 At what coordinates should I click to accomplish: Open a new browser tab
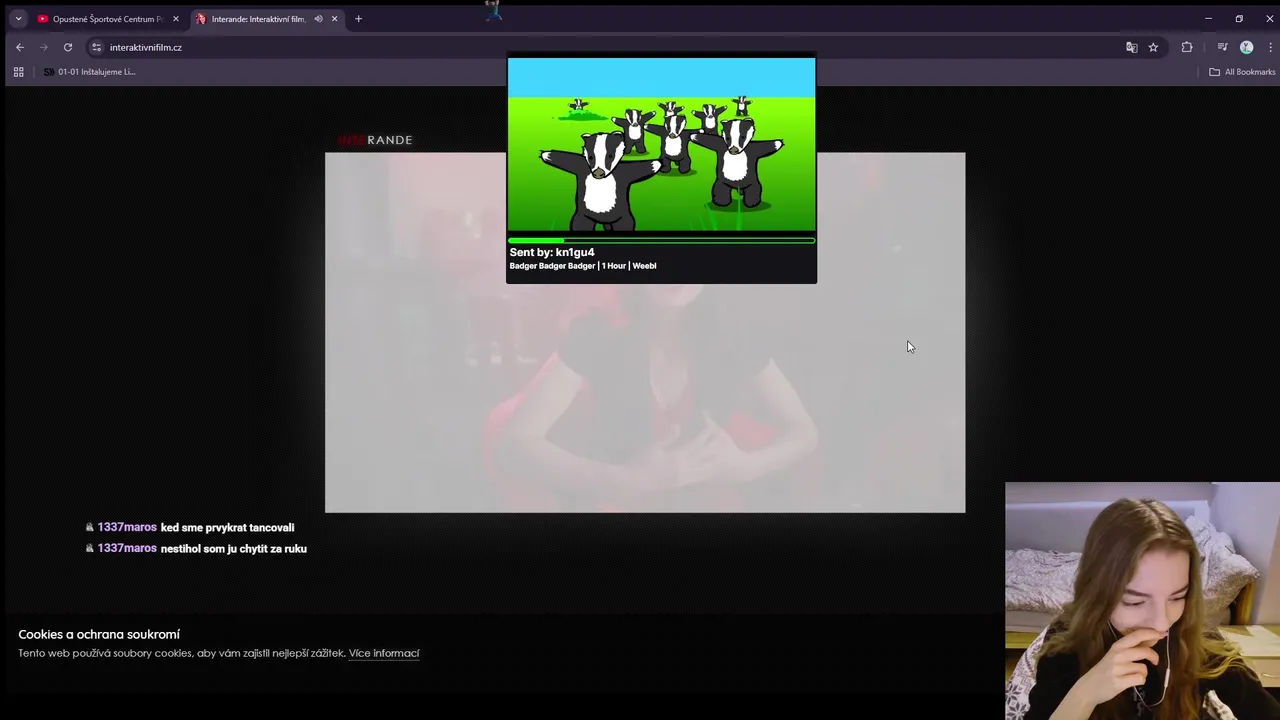tap(358, 18)
